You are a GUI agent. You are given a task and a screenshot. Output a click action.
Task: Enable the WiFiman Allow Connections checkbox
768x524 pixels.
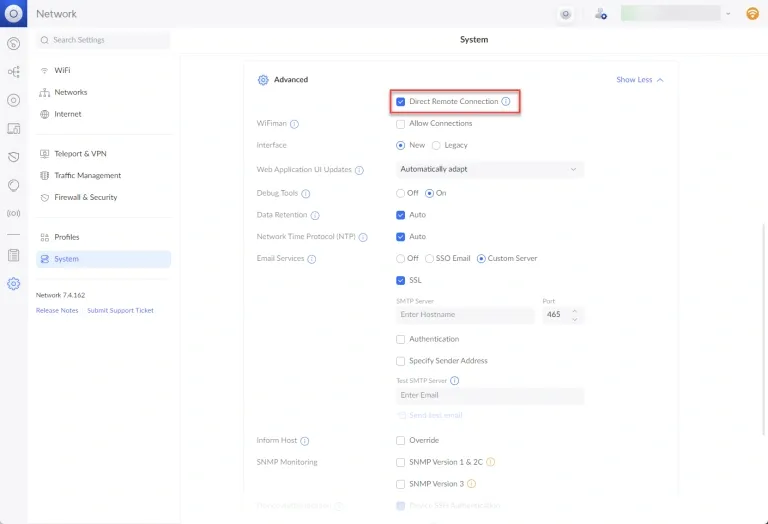click(401, 124)
